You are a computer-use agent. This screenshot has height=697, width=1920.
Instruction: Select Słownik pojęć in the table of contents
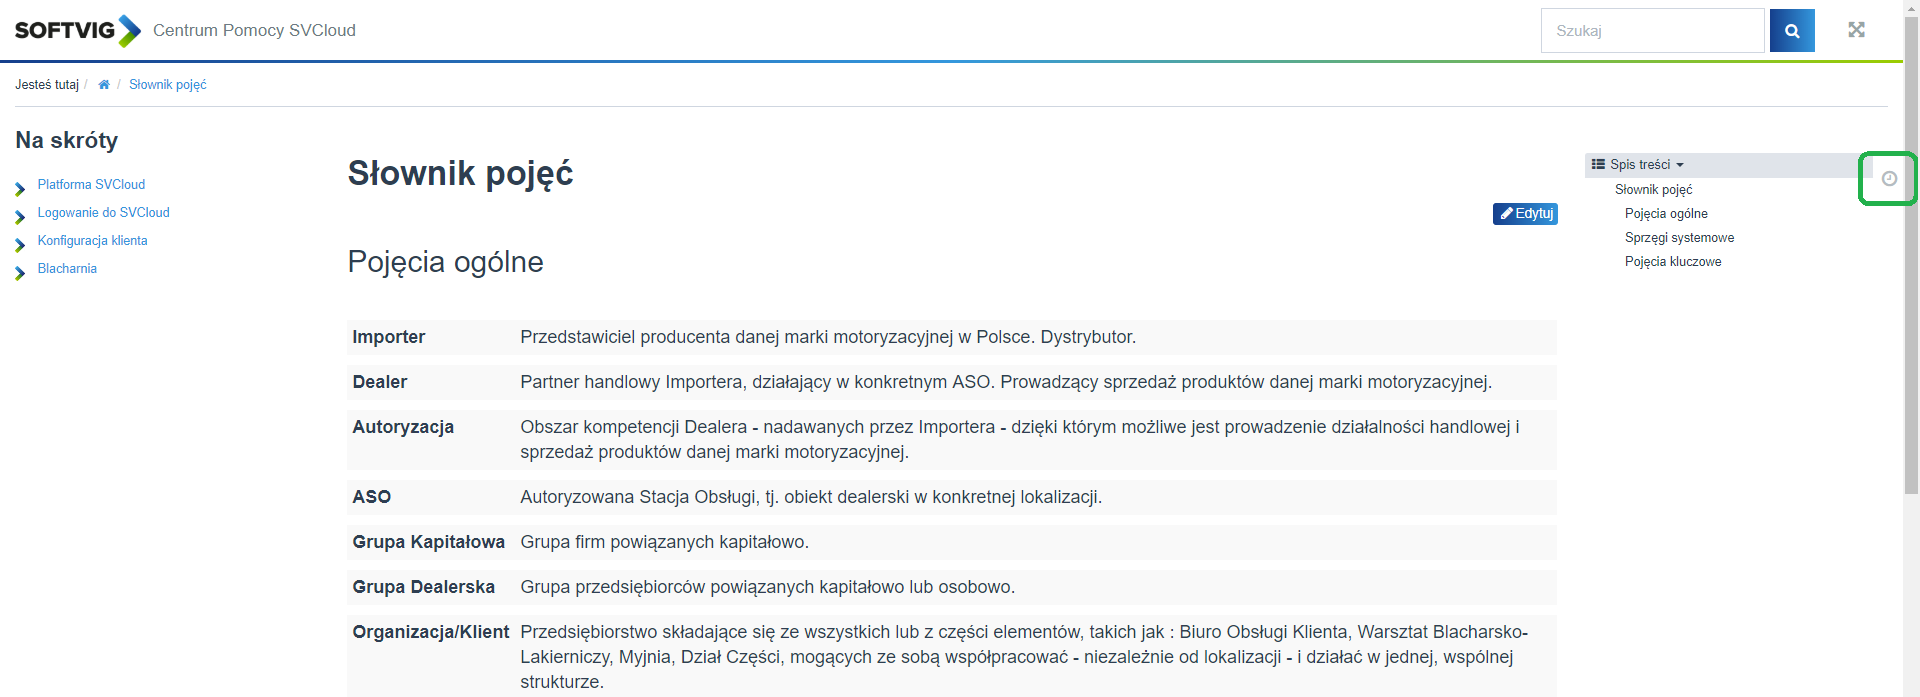(1653, 190)
